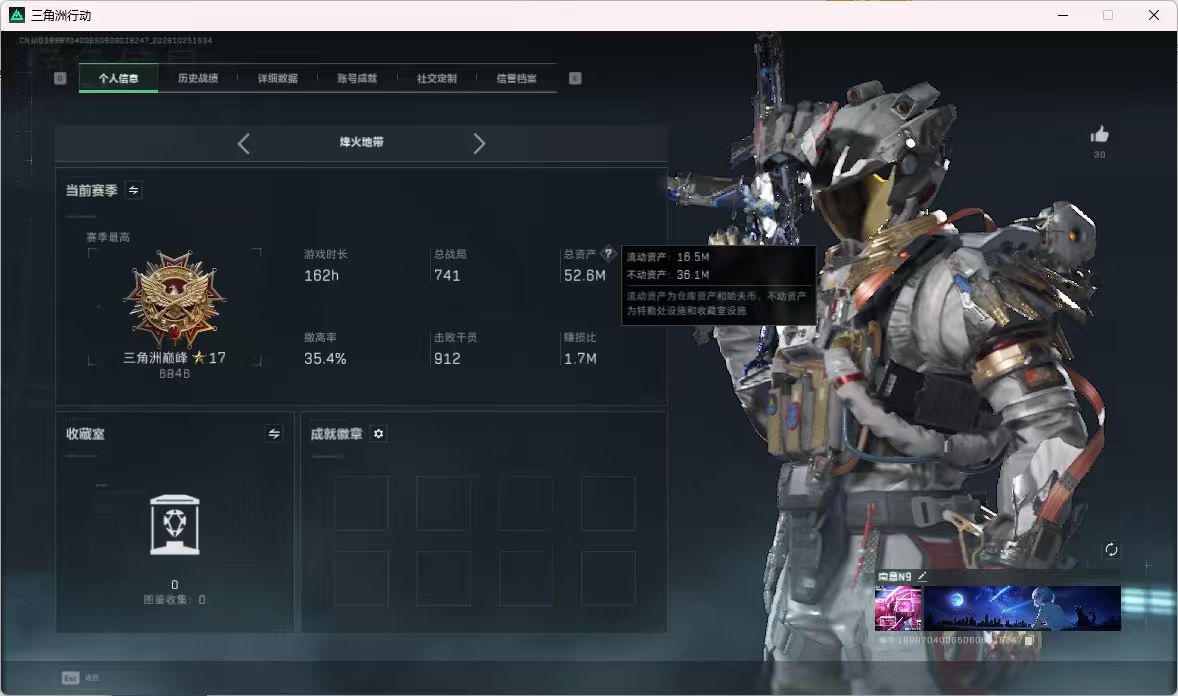Click the pink player avatar thumbnail
The image size is (1178, 696).
(x=899, y=608)
